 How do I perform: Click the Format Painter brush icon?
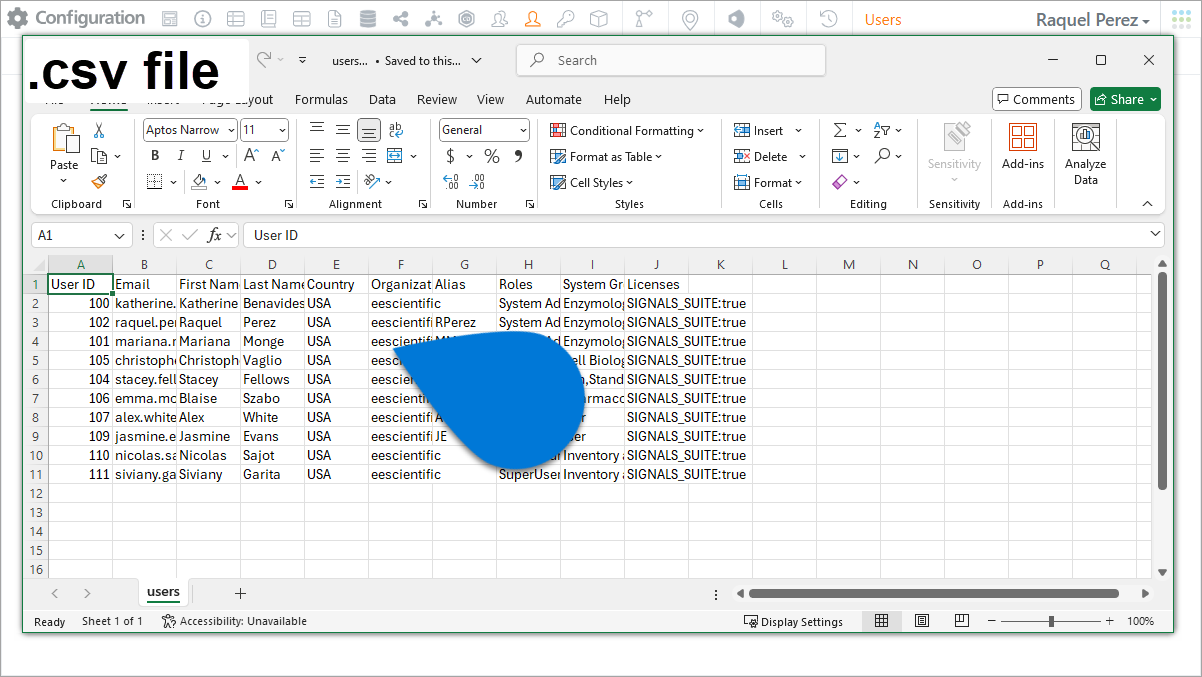[x=99, y=182]
